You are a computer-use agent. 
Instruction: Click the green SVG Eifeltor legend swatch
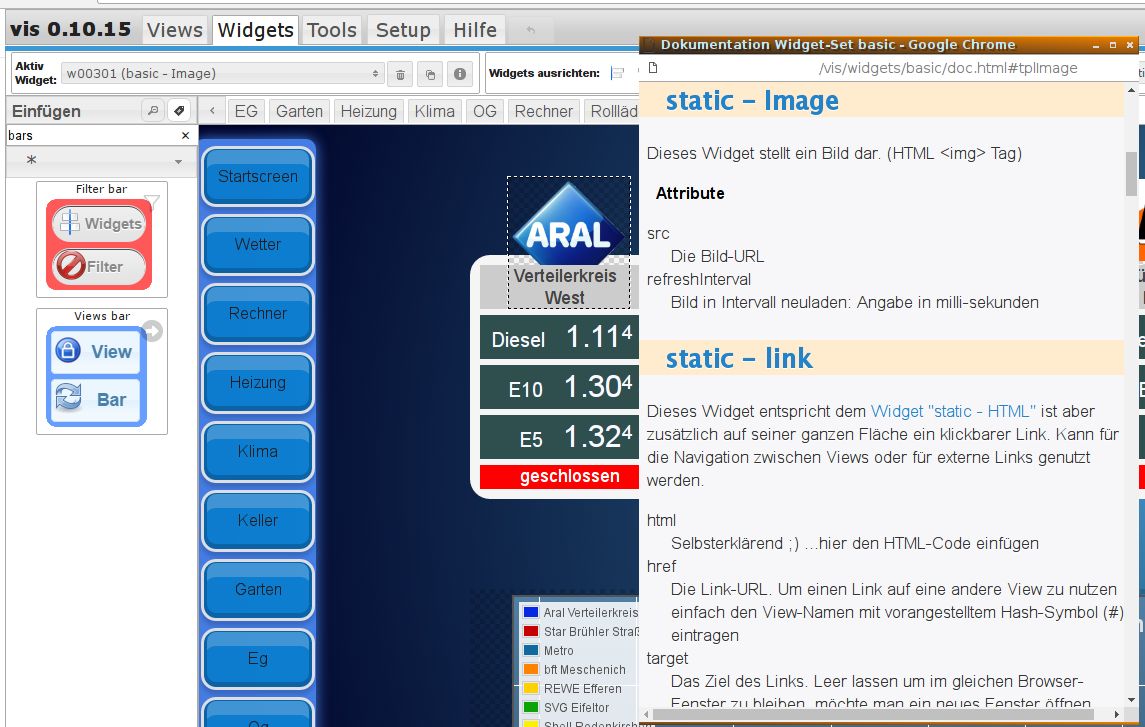pyautogui.click(x=531, y=707)
